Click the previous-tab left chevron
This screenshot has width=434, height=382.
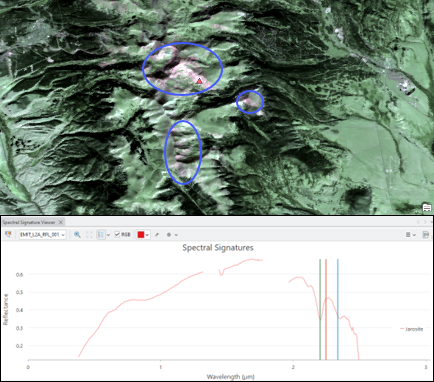tap(419, 222)
